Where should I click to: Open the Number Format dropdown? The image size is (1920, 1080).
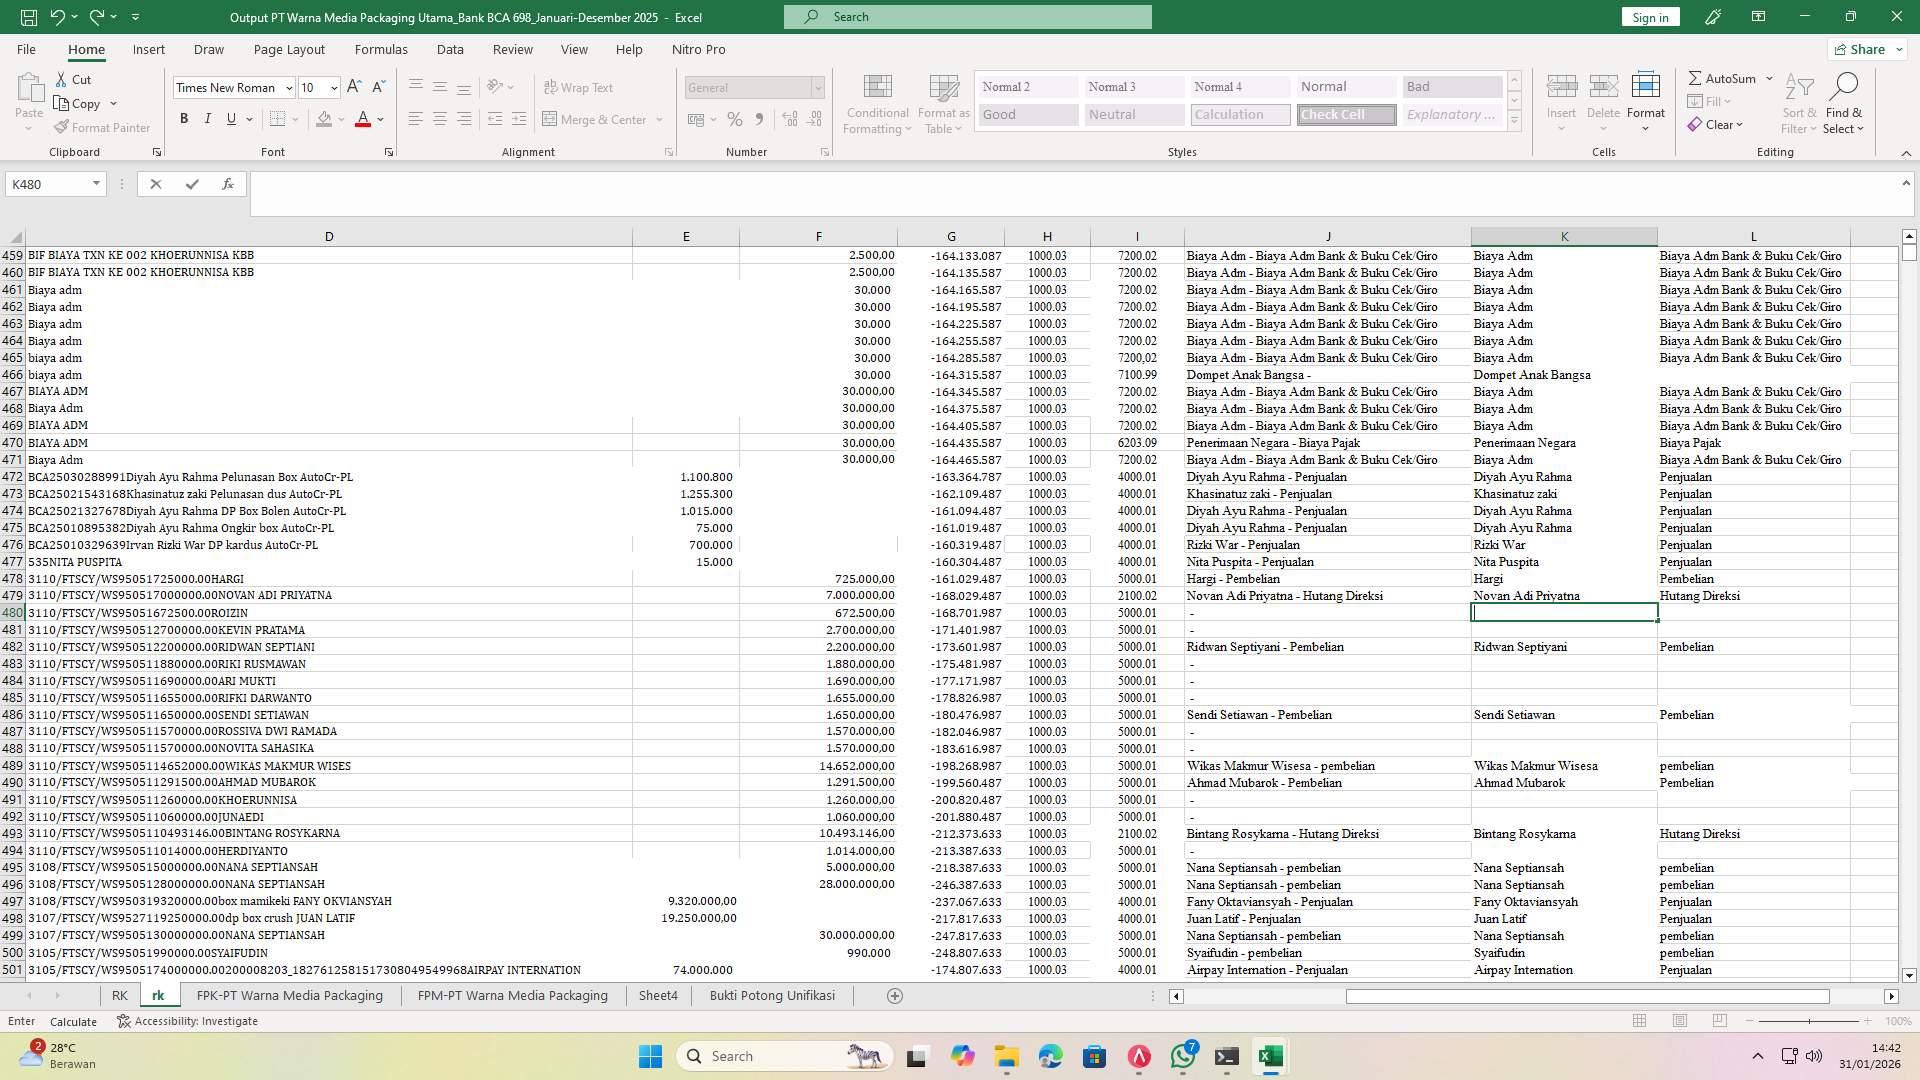click(817, 88)
